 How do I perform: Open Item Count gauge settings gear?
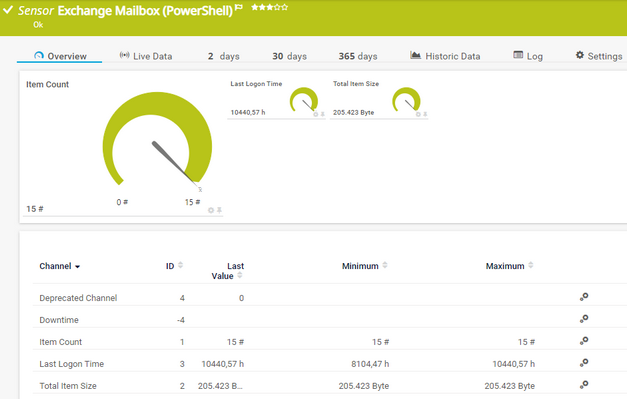coord(211,210)
